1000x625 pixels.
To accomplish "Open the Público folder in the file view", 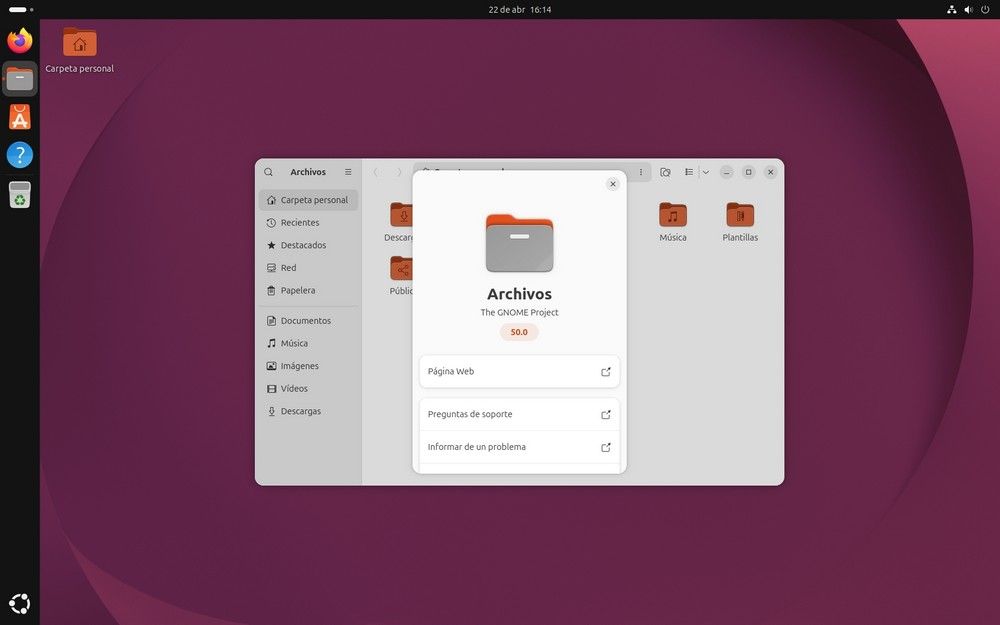I will click(x=401, y=276).
